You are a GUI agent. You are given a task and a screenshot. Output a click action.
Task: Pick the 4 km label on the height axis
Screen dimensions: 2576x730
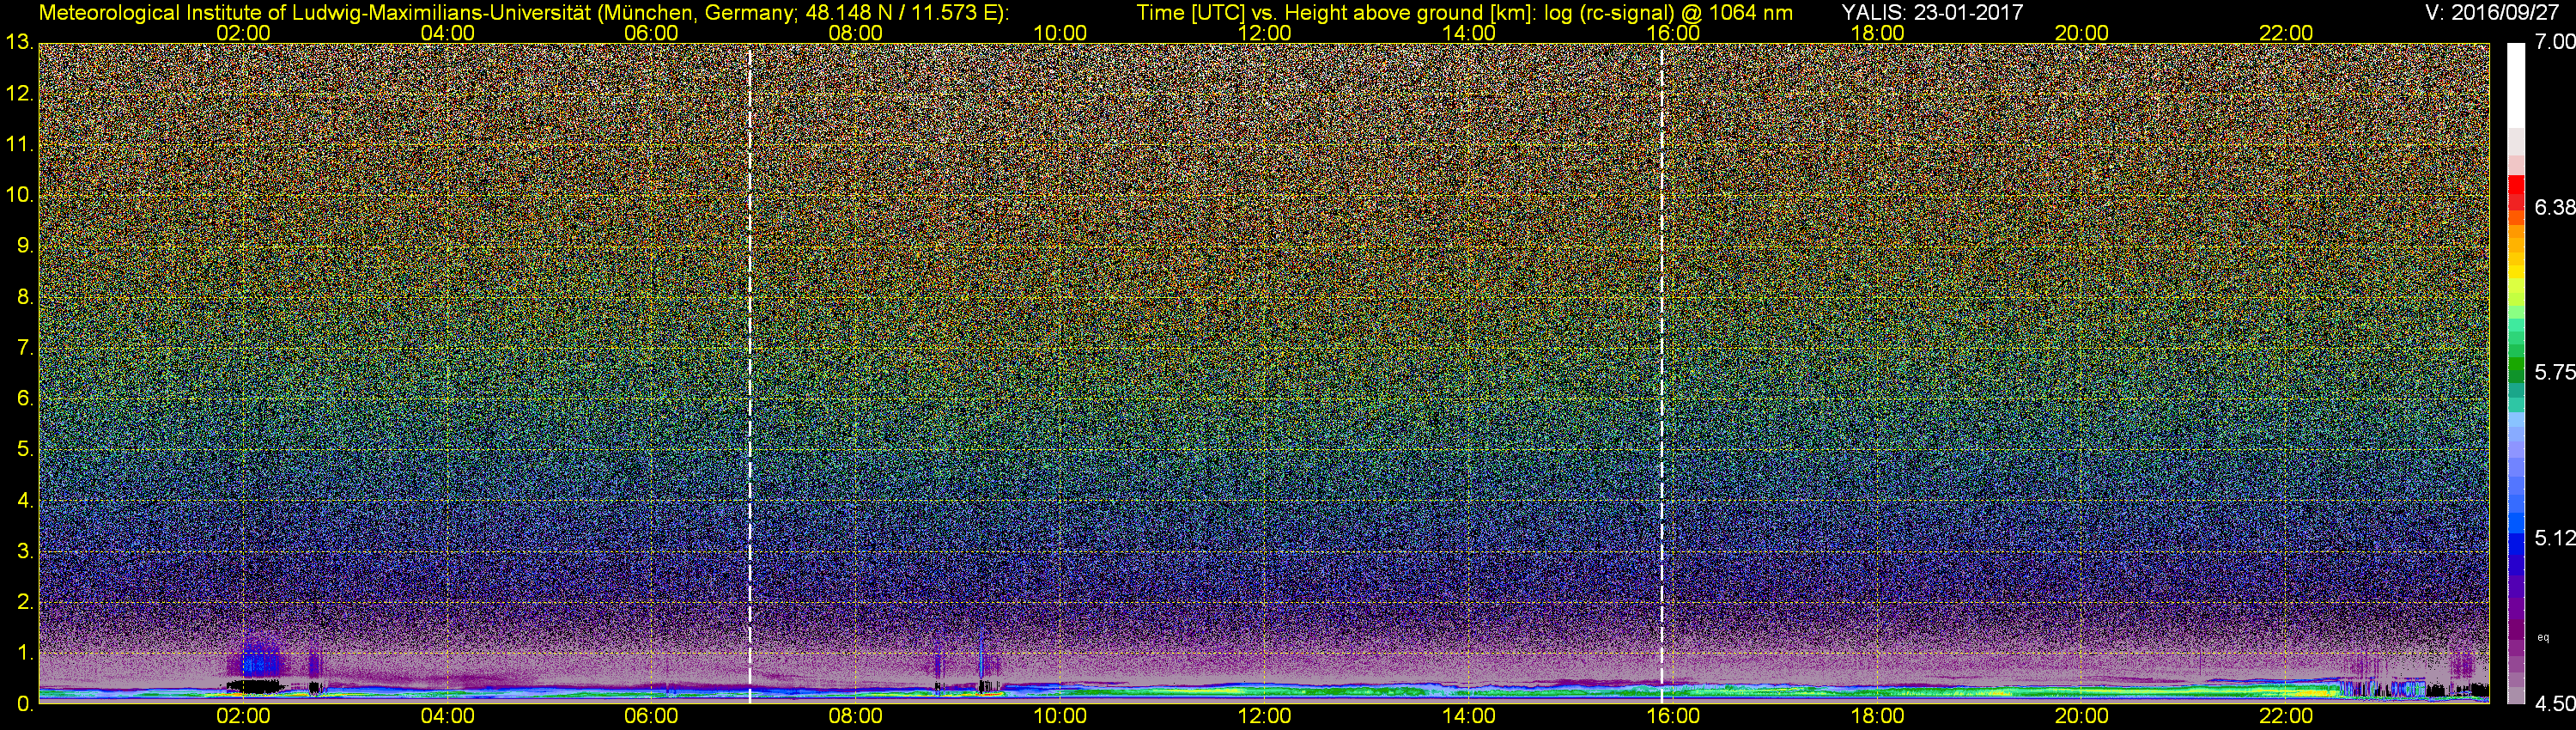[x=24, y=500]
